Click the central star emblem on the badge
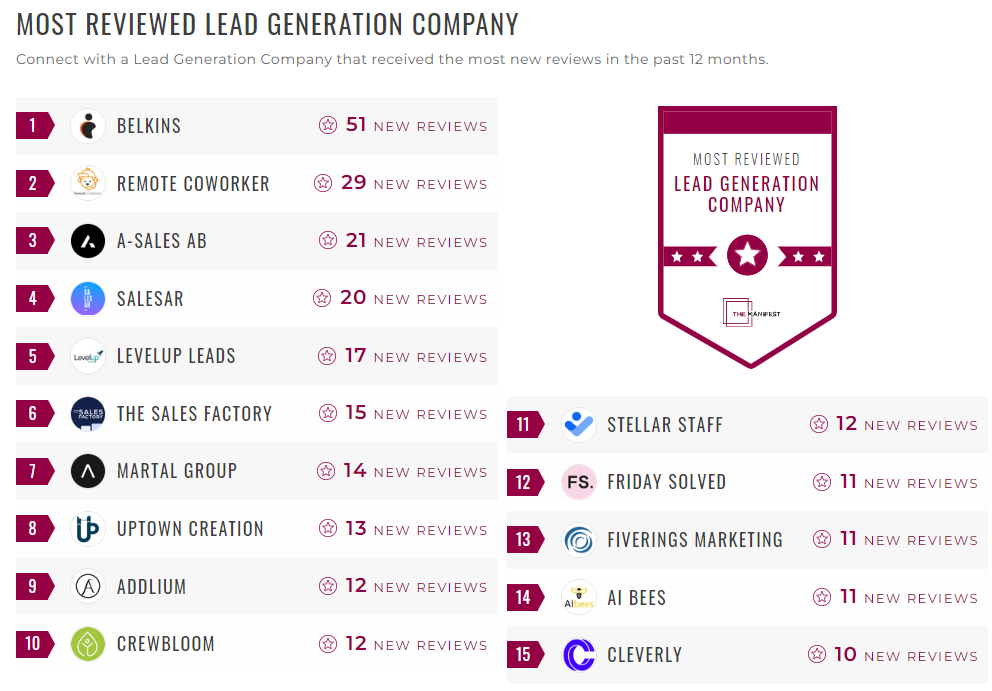 click(747, 255)
